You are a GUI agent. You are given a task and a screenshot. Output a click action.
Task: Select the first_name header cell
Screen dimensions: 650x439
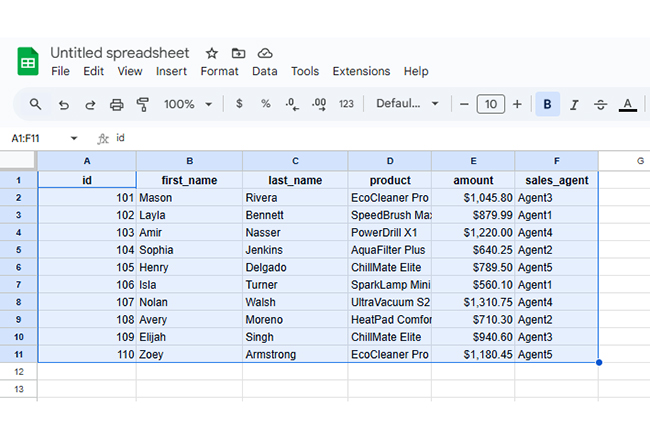tap(189, 180)
